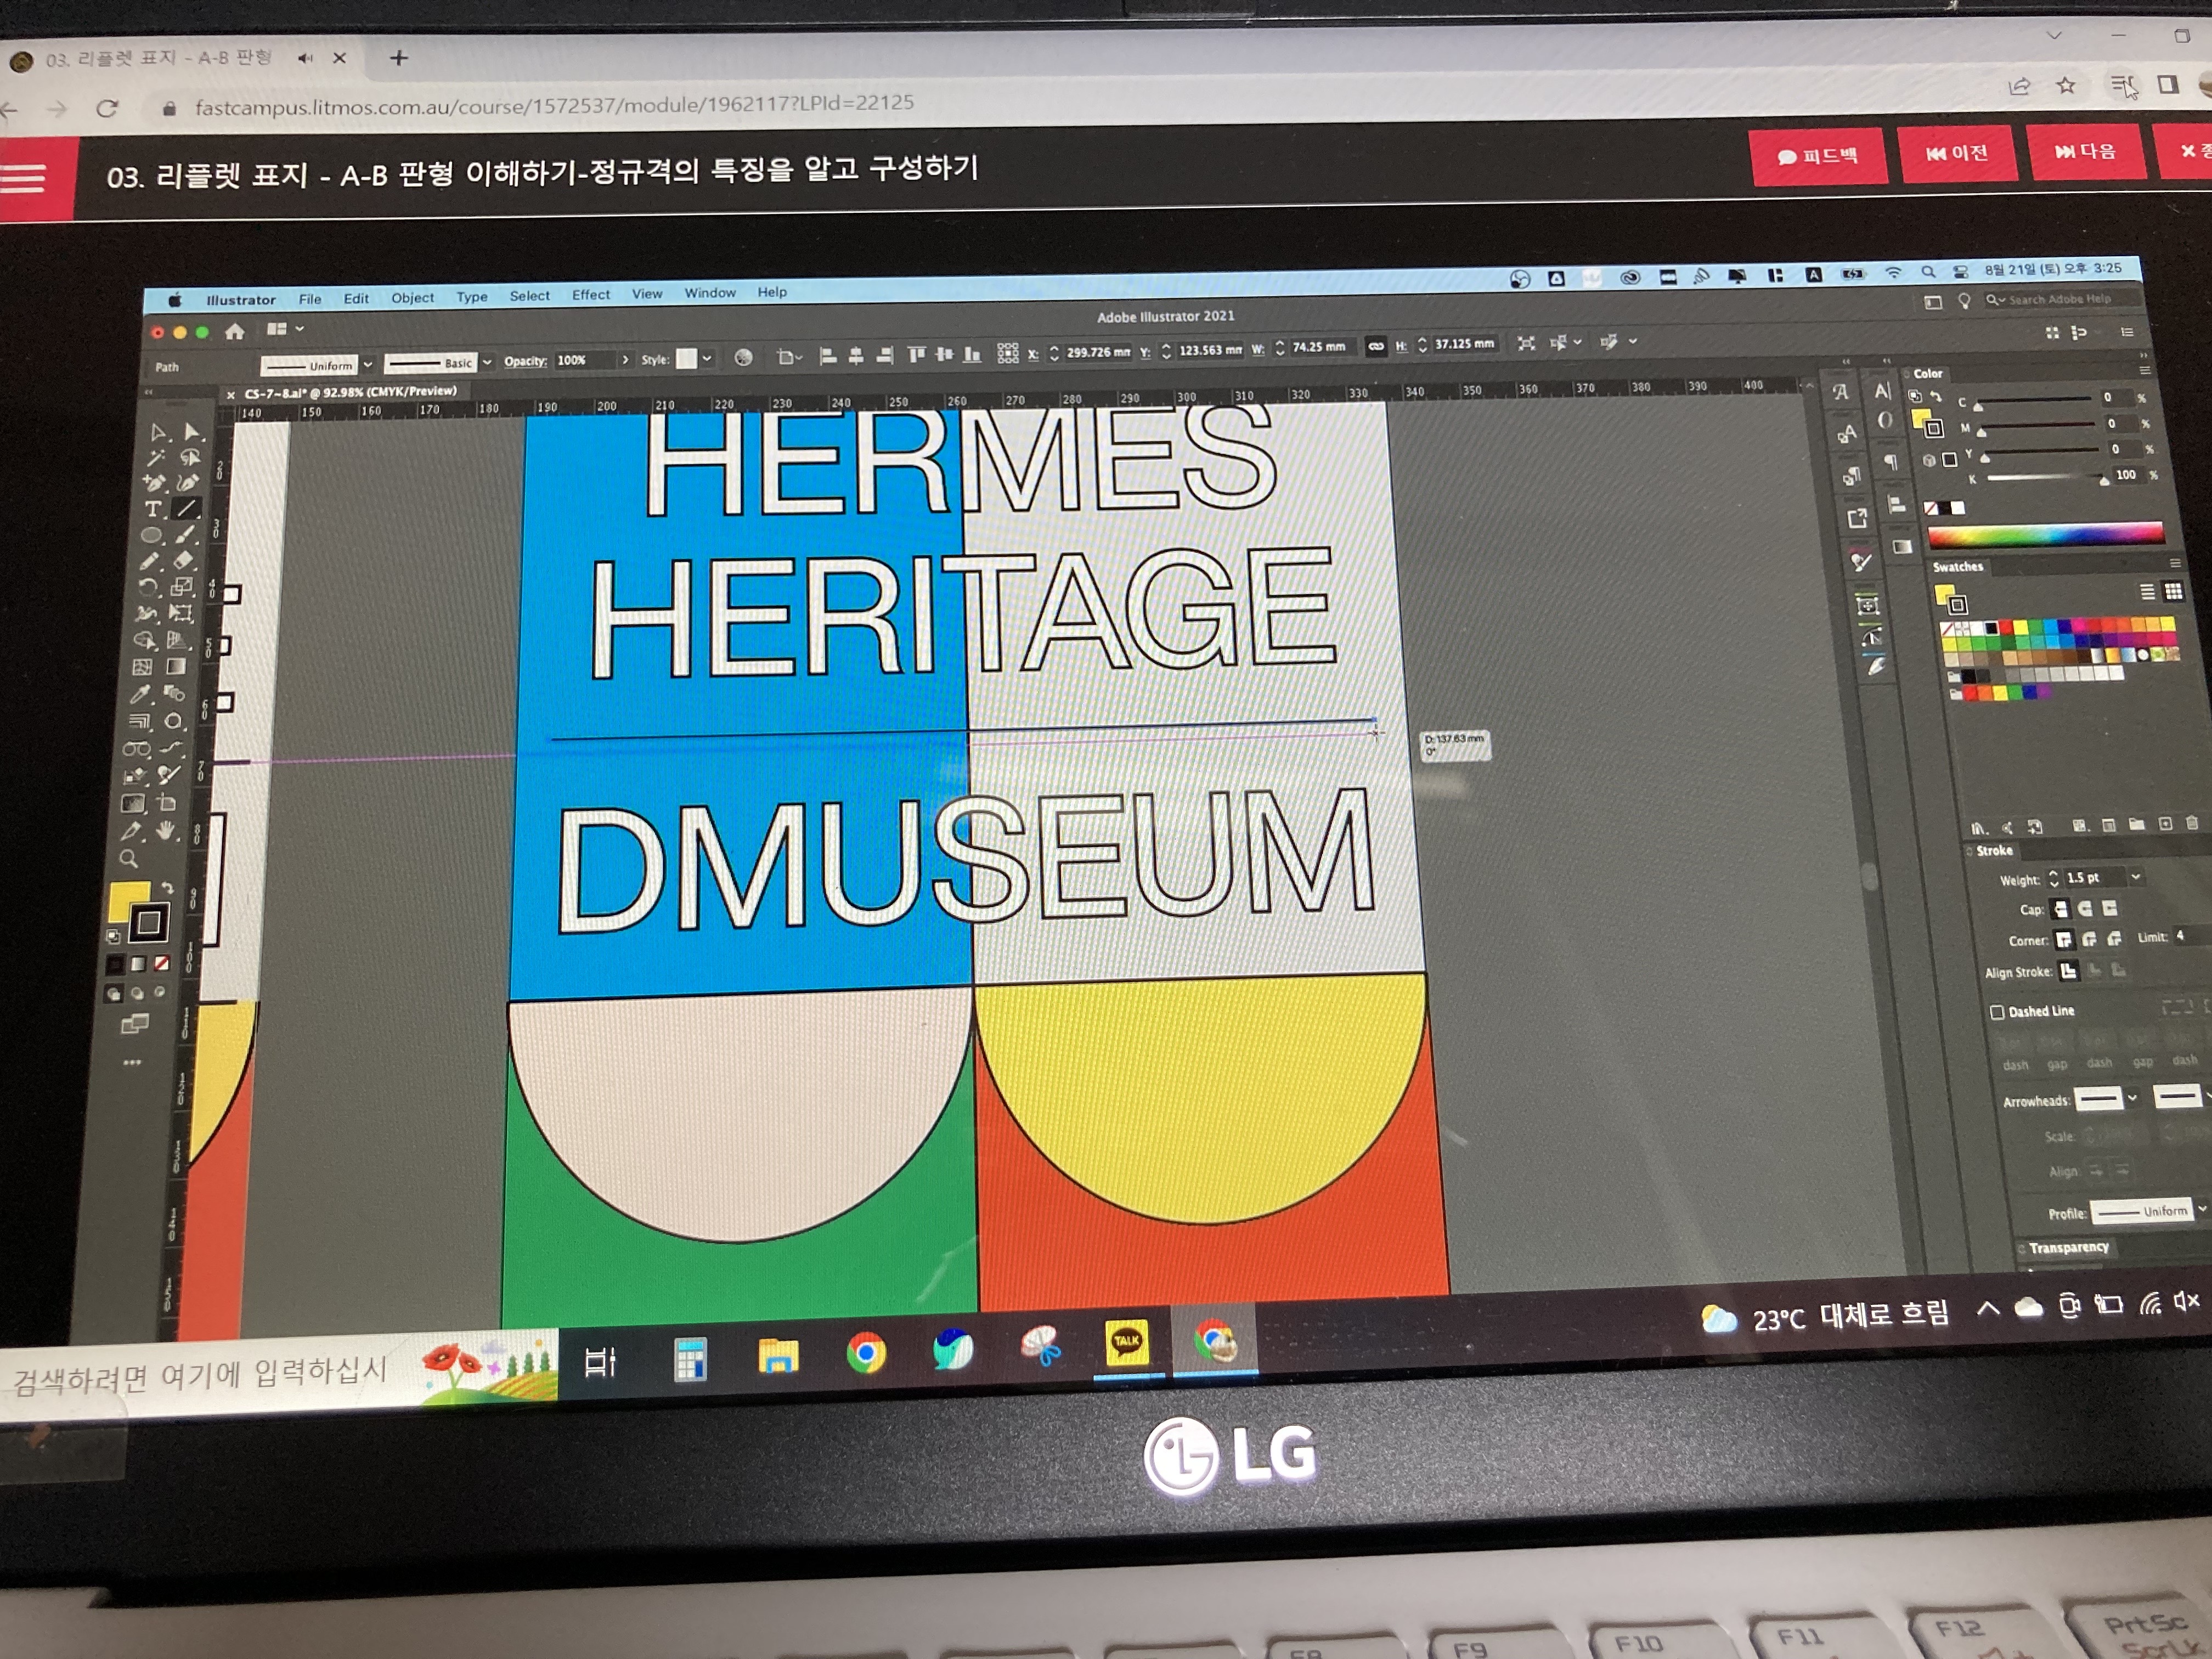Click the 다음 next lesson button

point(2085,152)
